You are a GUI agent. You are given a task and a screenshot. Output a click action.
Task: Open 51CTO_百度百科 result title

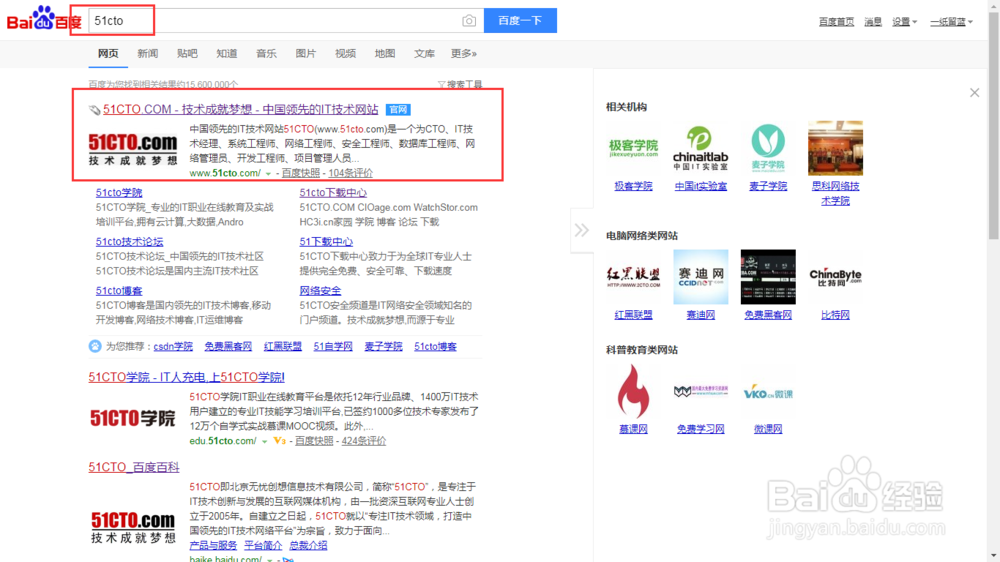coord(134,467)
